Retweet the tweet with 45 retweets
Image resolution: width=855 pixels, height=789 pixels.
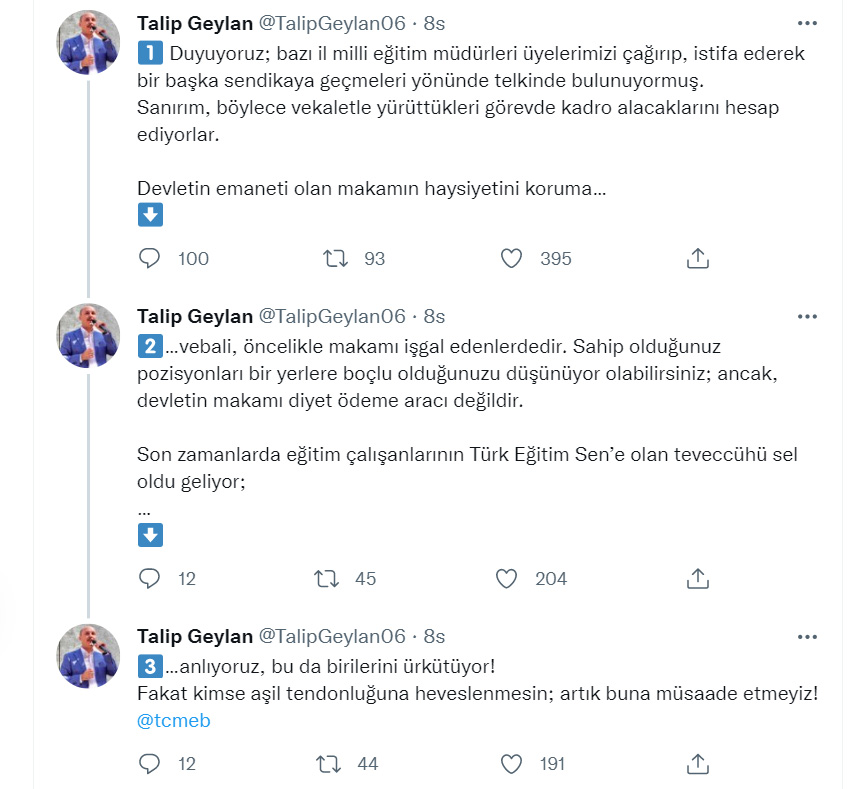coord(327,578)
